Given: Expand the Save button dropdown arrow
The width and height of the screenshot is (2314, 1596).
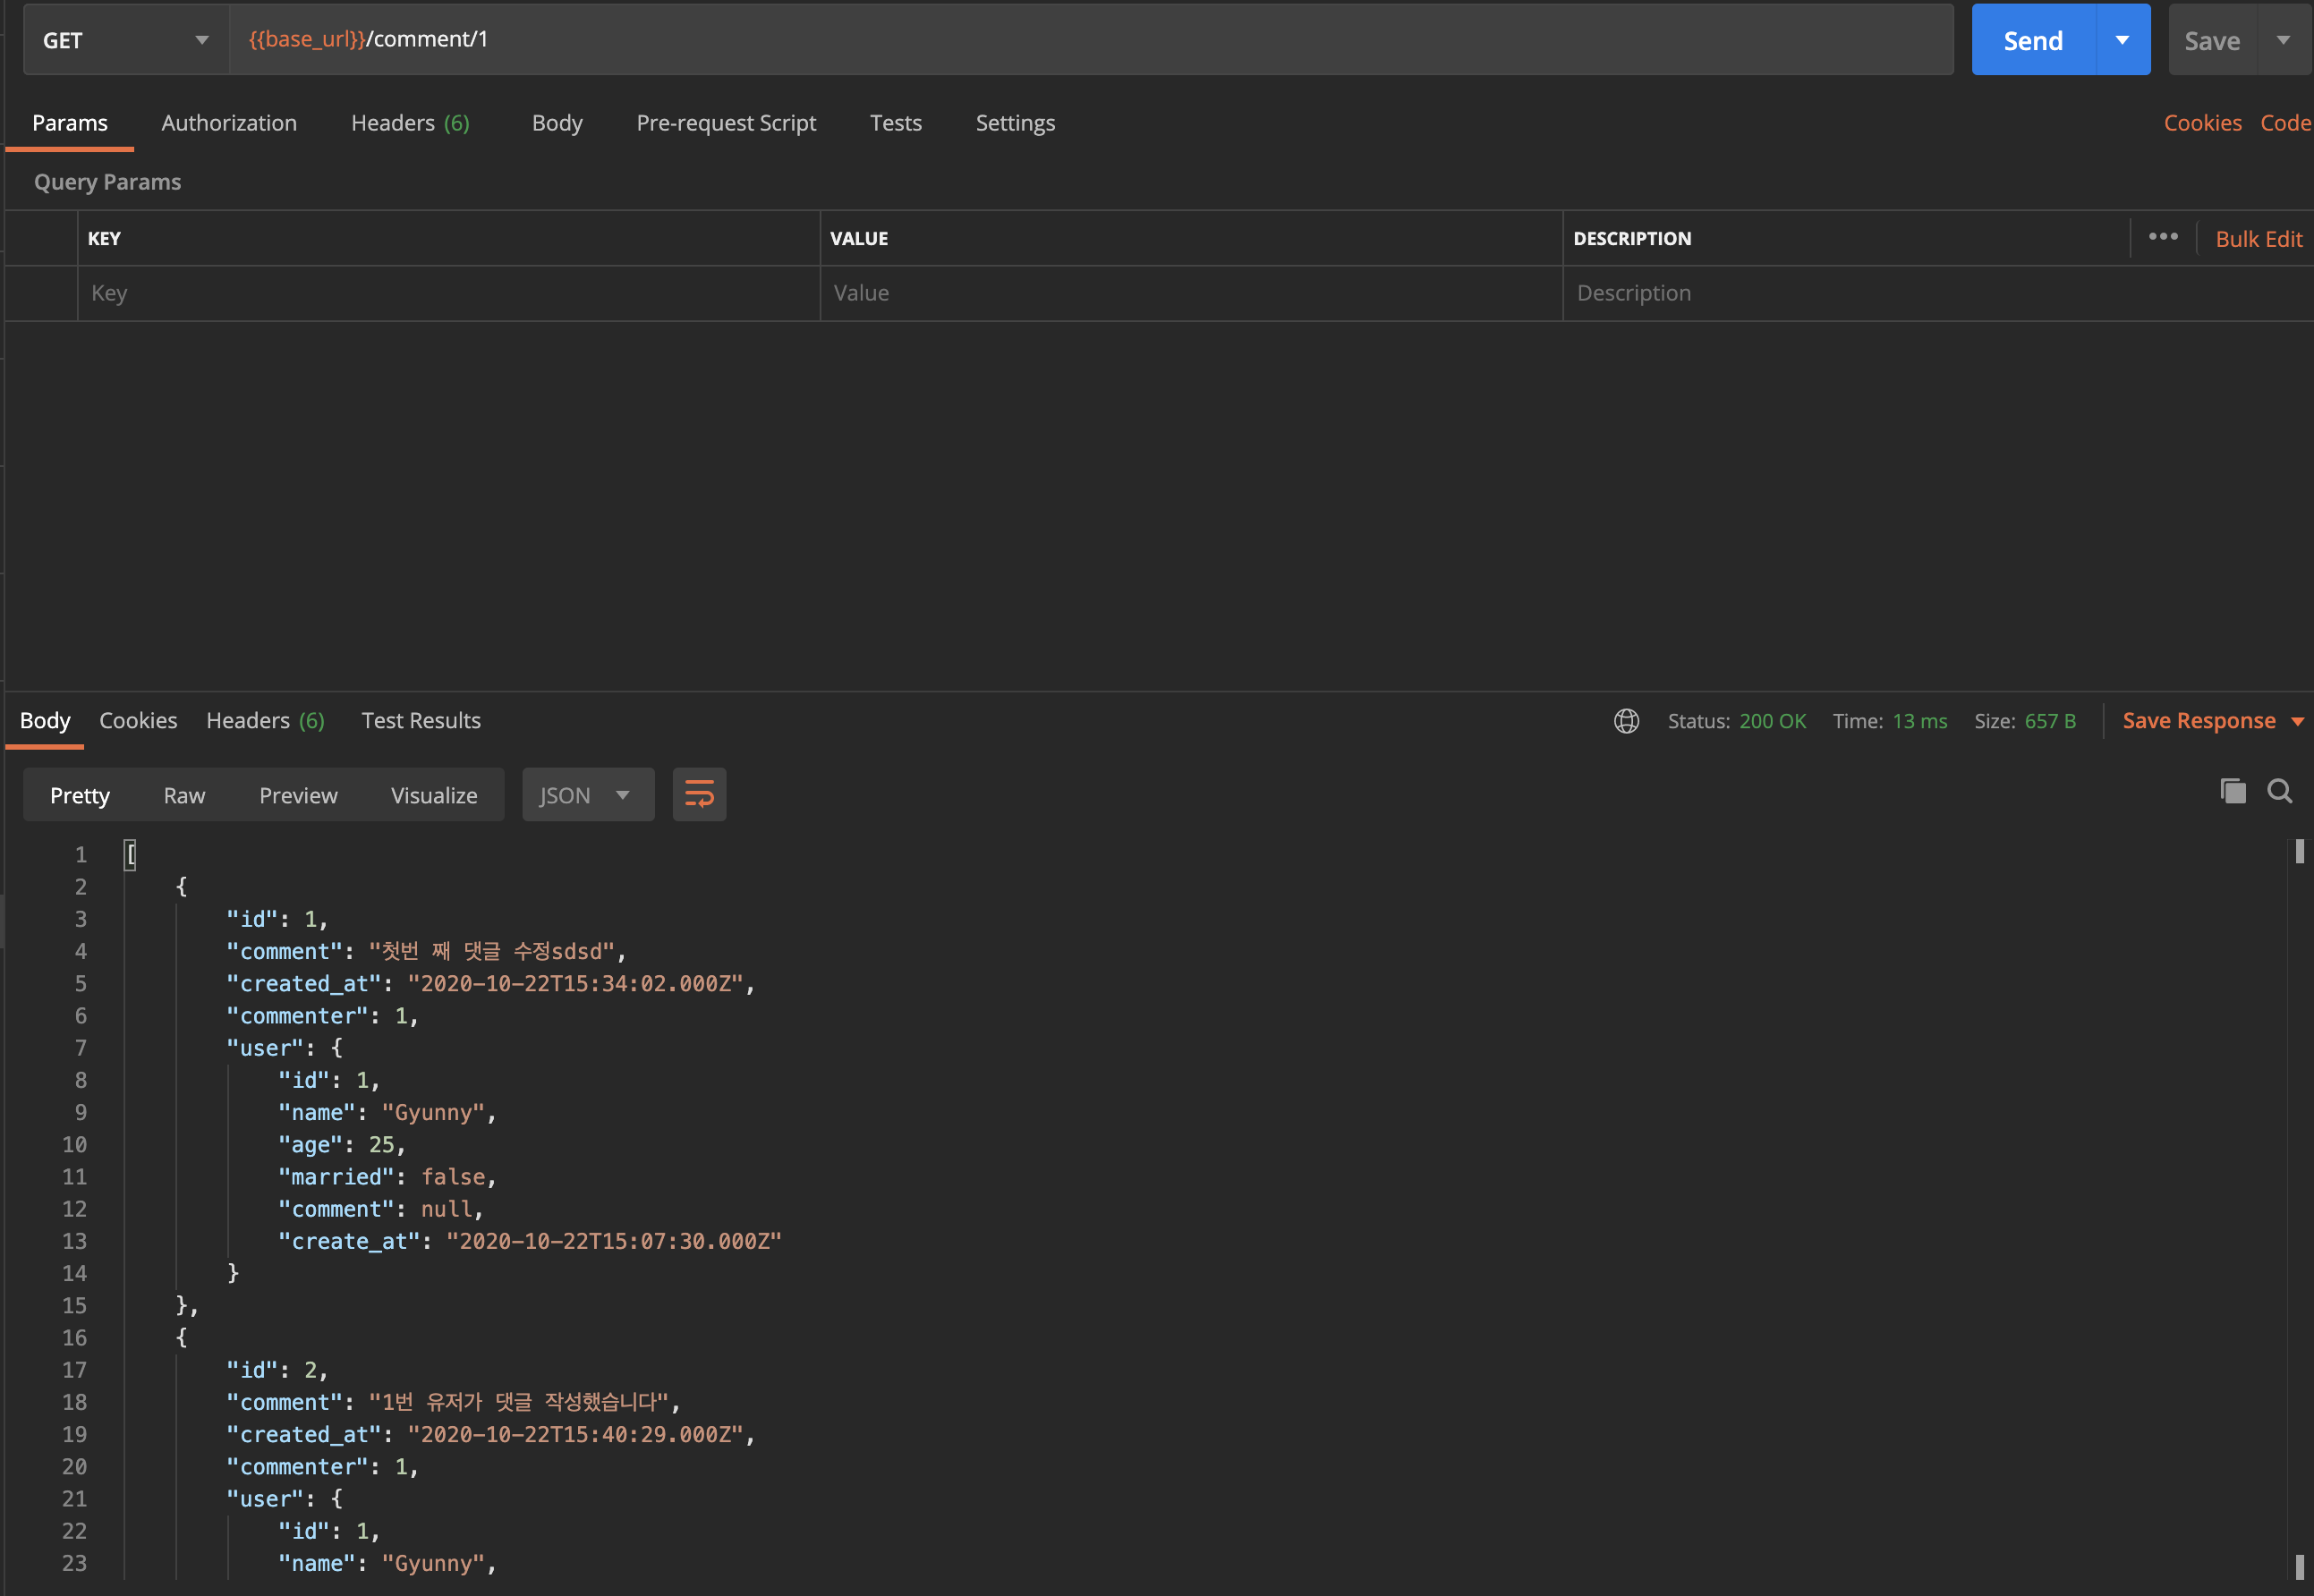Looking at the screenshot, I should click(x=2283, y=40).
